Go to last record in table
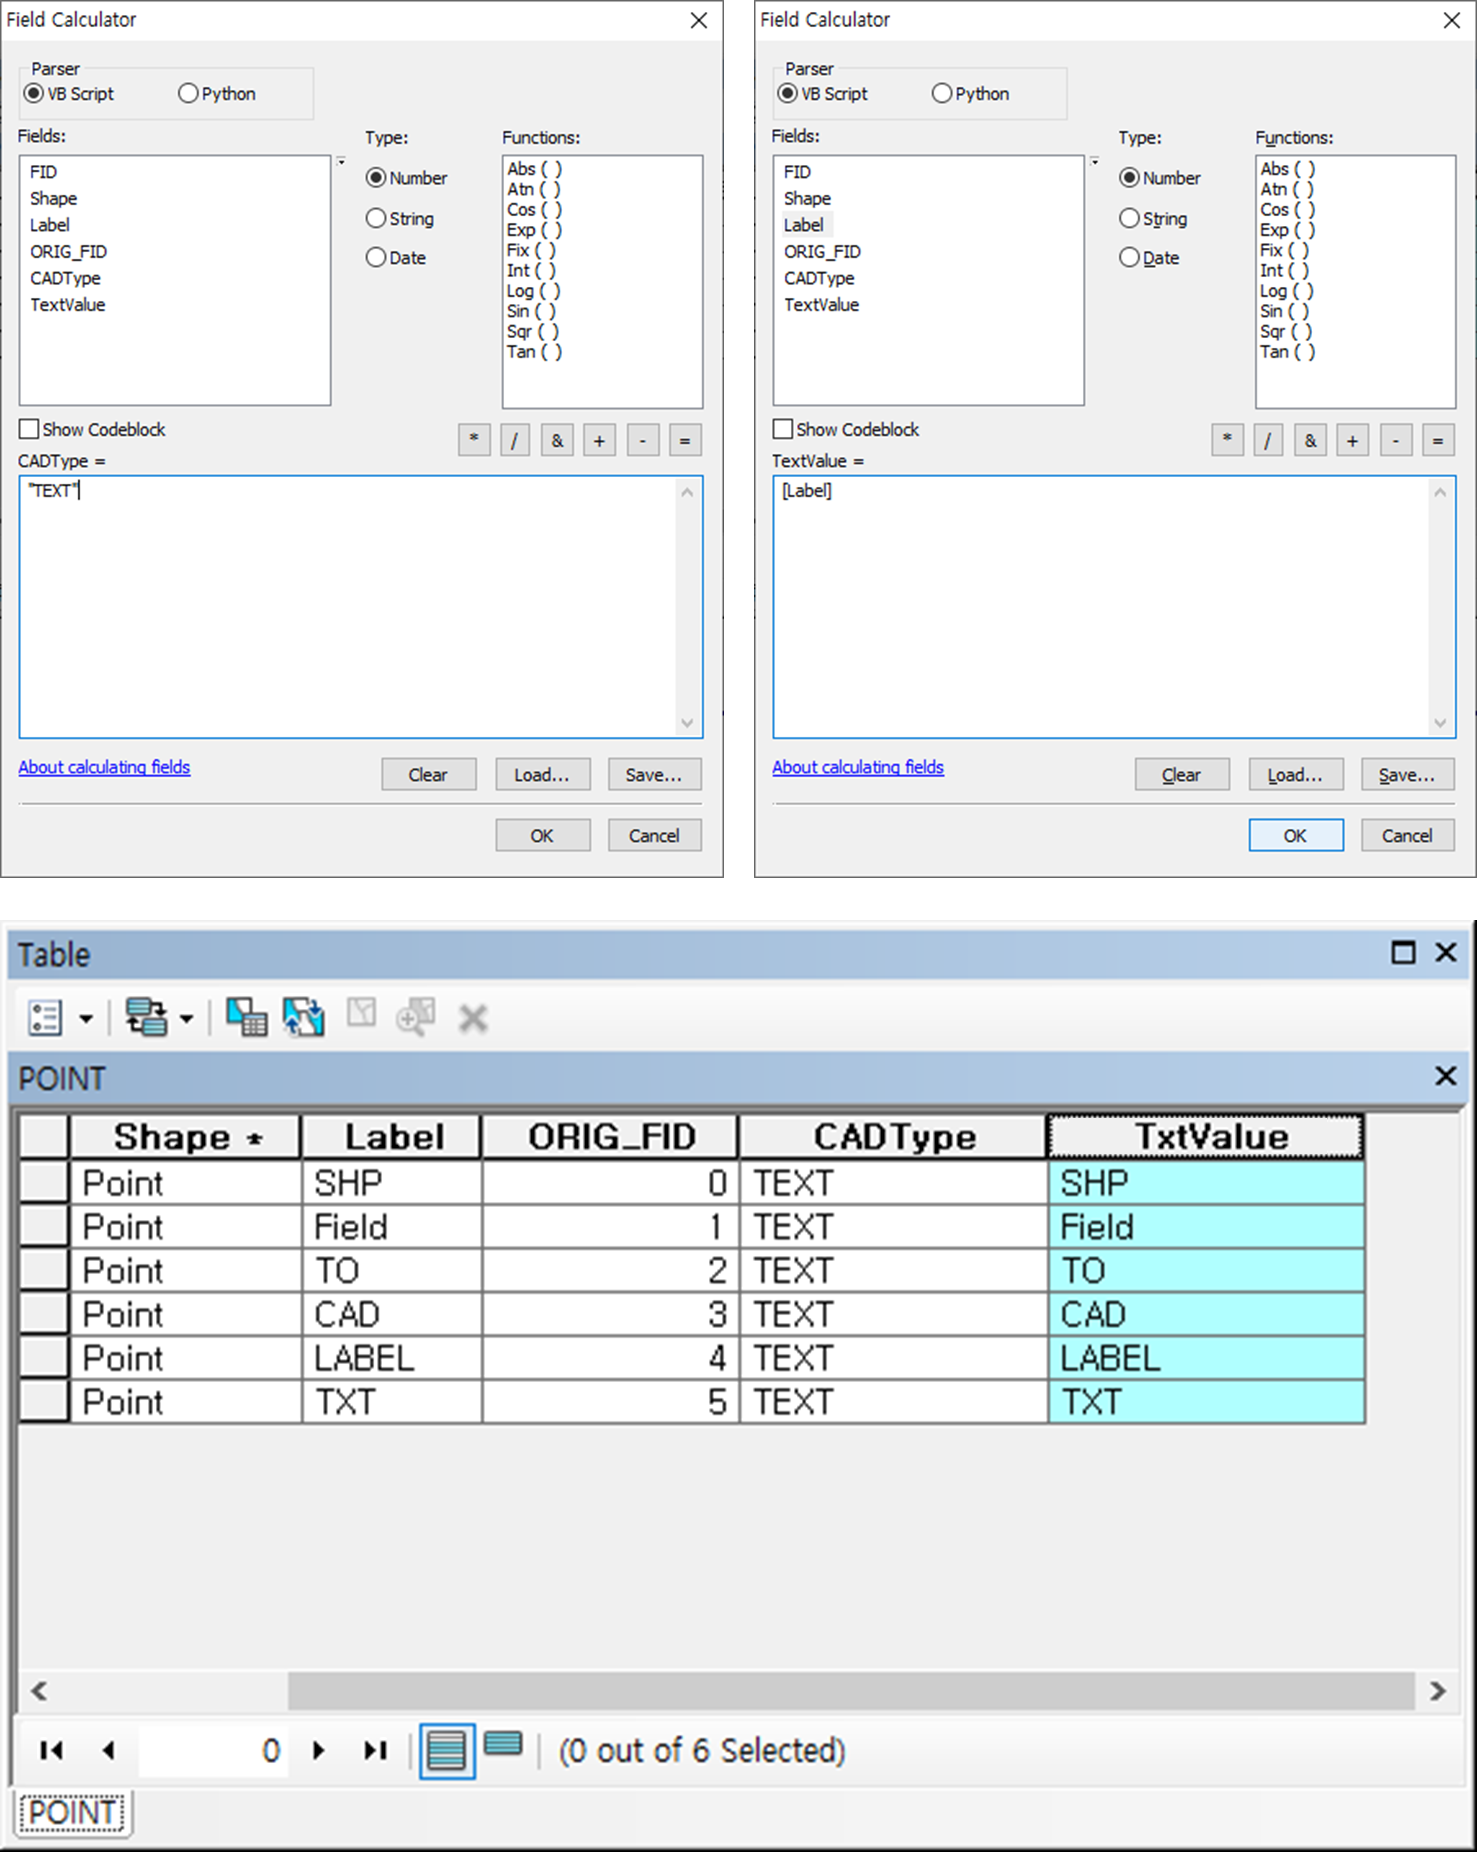The height and width of the screenshot is (1852, 1477). coord(375,1750)
